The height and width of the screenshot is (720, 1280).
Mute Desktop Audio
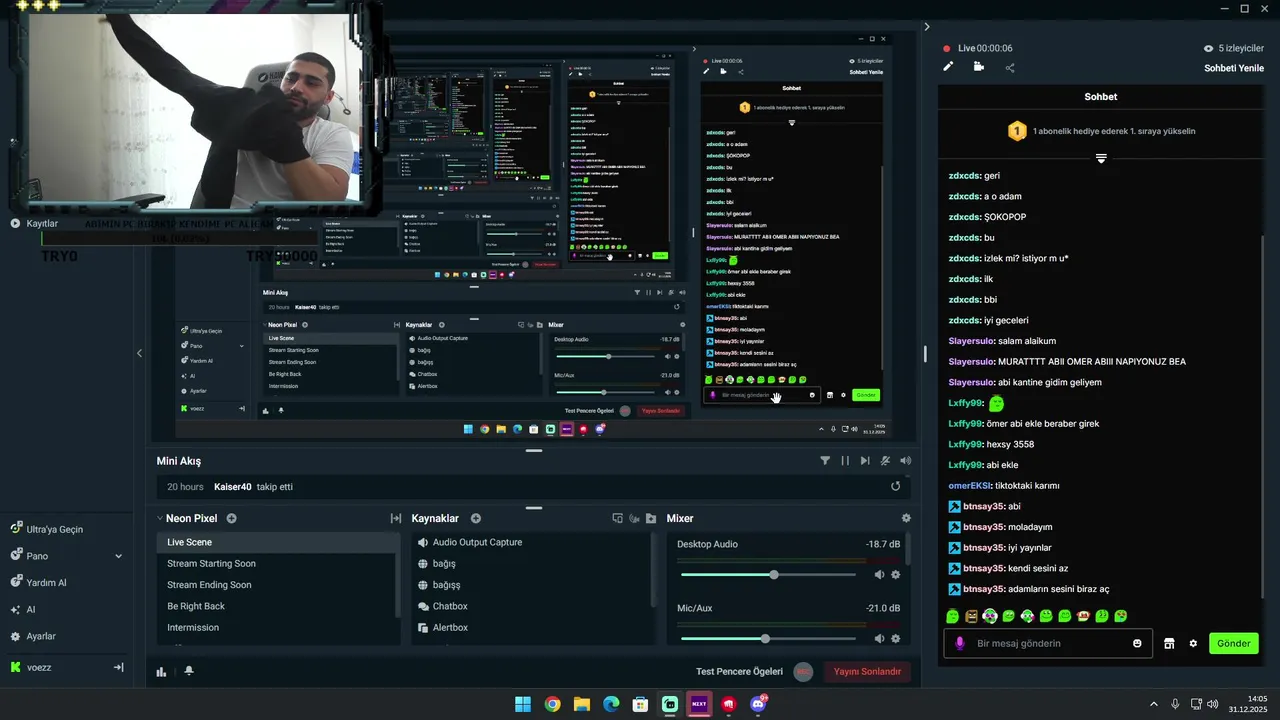pyautogui.click(x=879, y=575)
